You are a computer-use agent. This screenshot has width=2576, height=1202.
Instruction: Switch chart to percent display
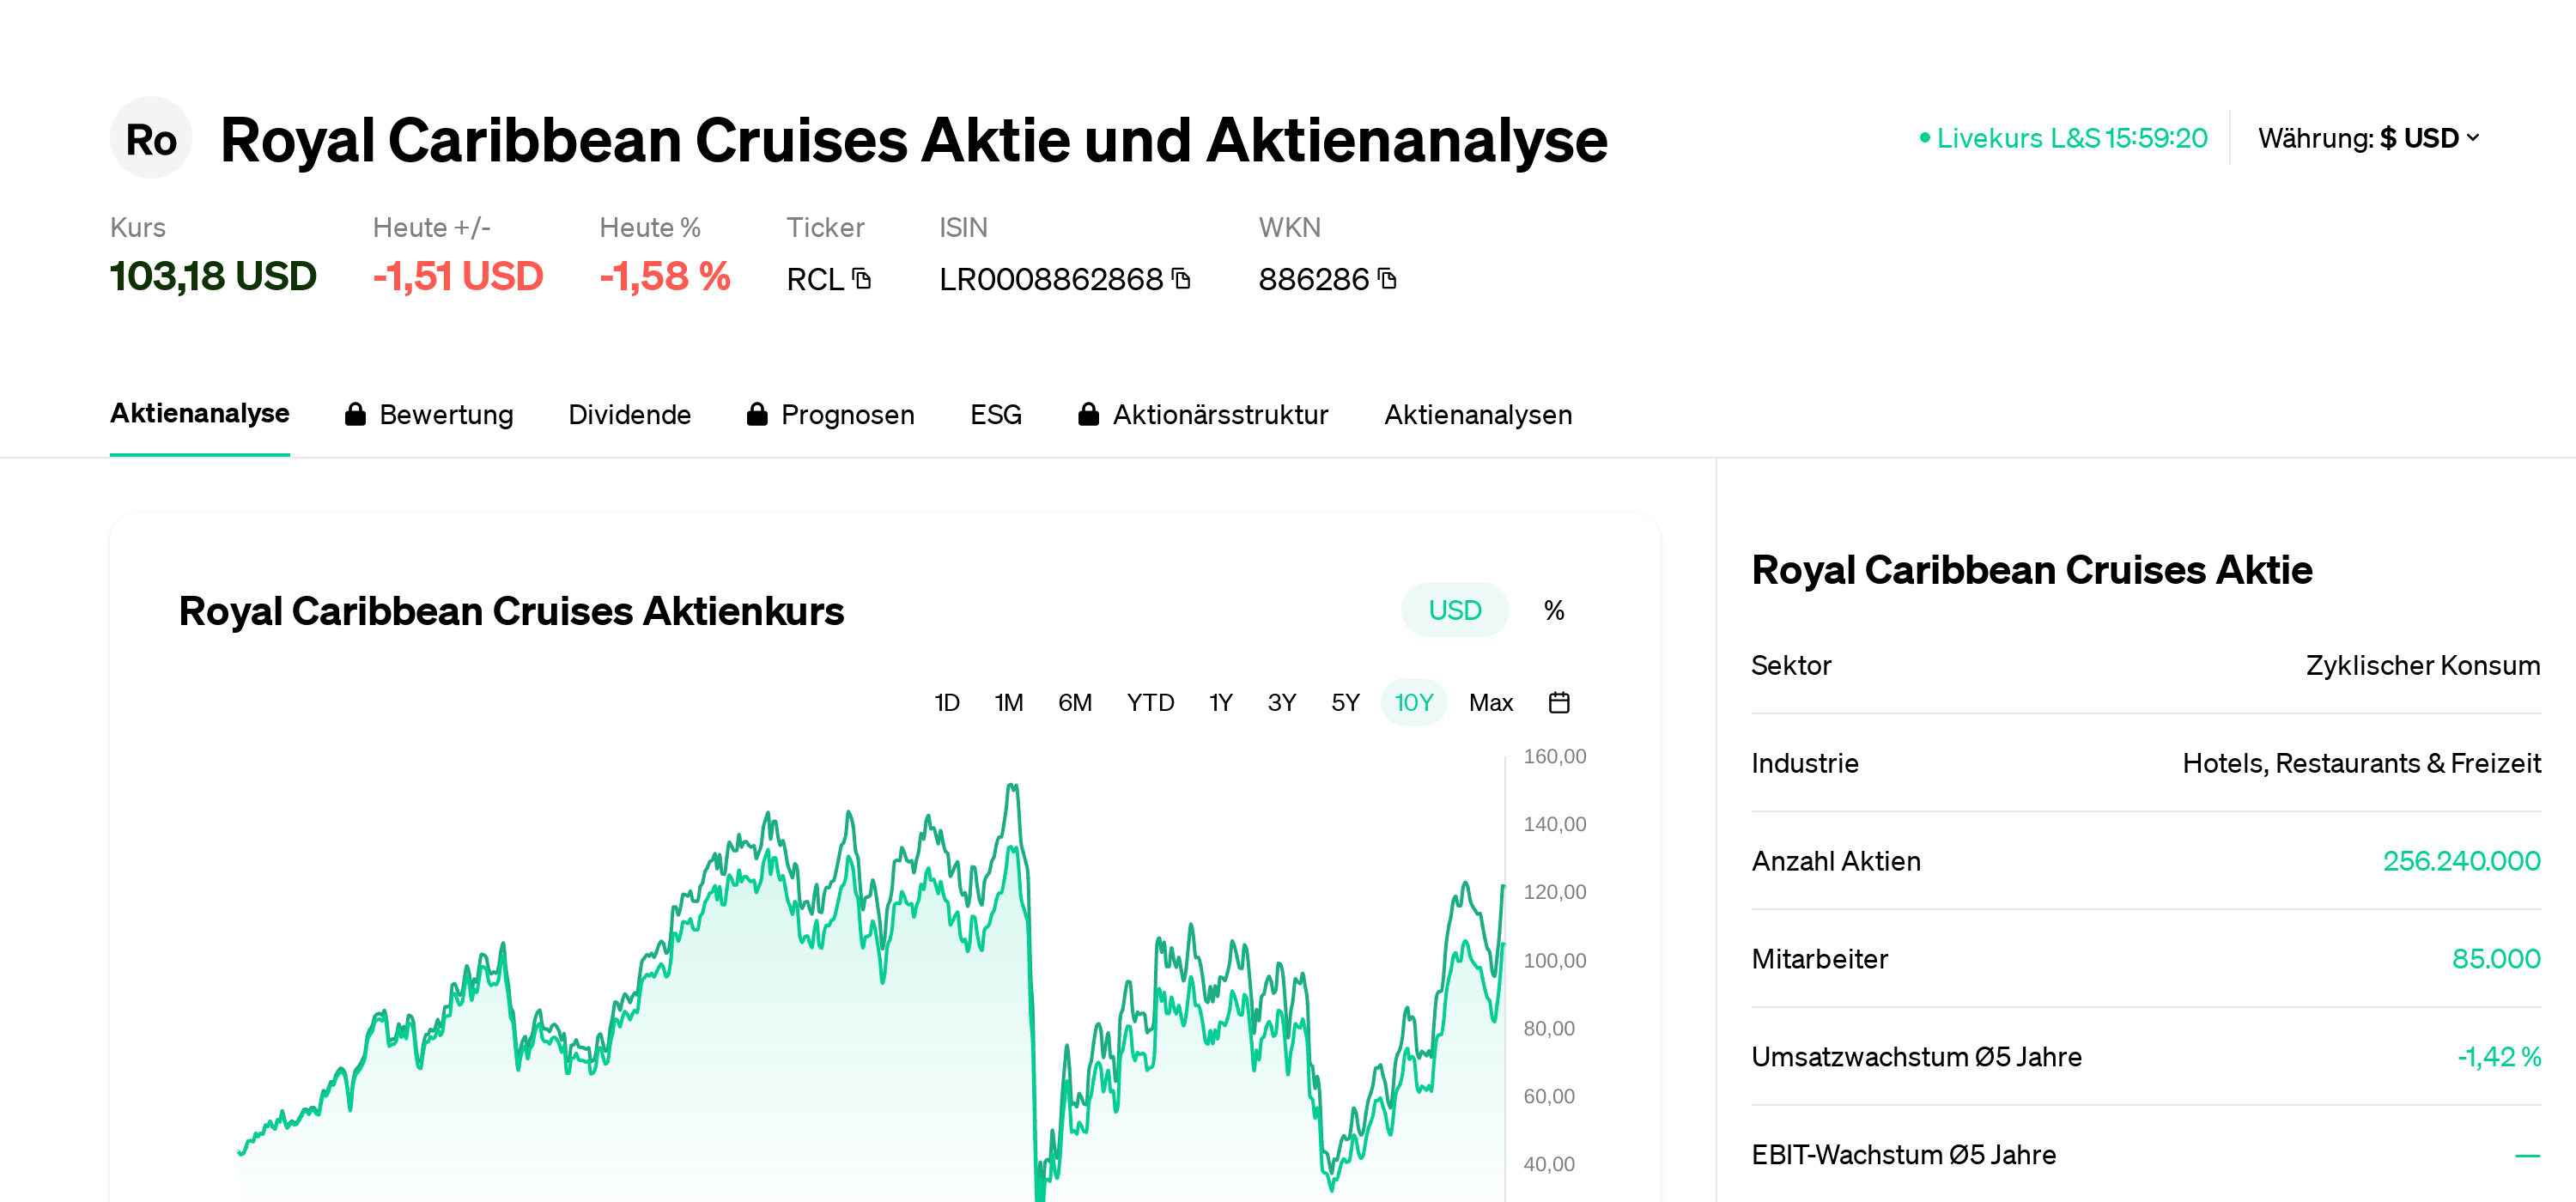[1553, 610]
